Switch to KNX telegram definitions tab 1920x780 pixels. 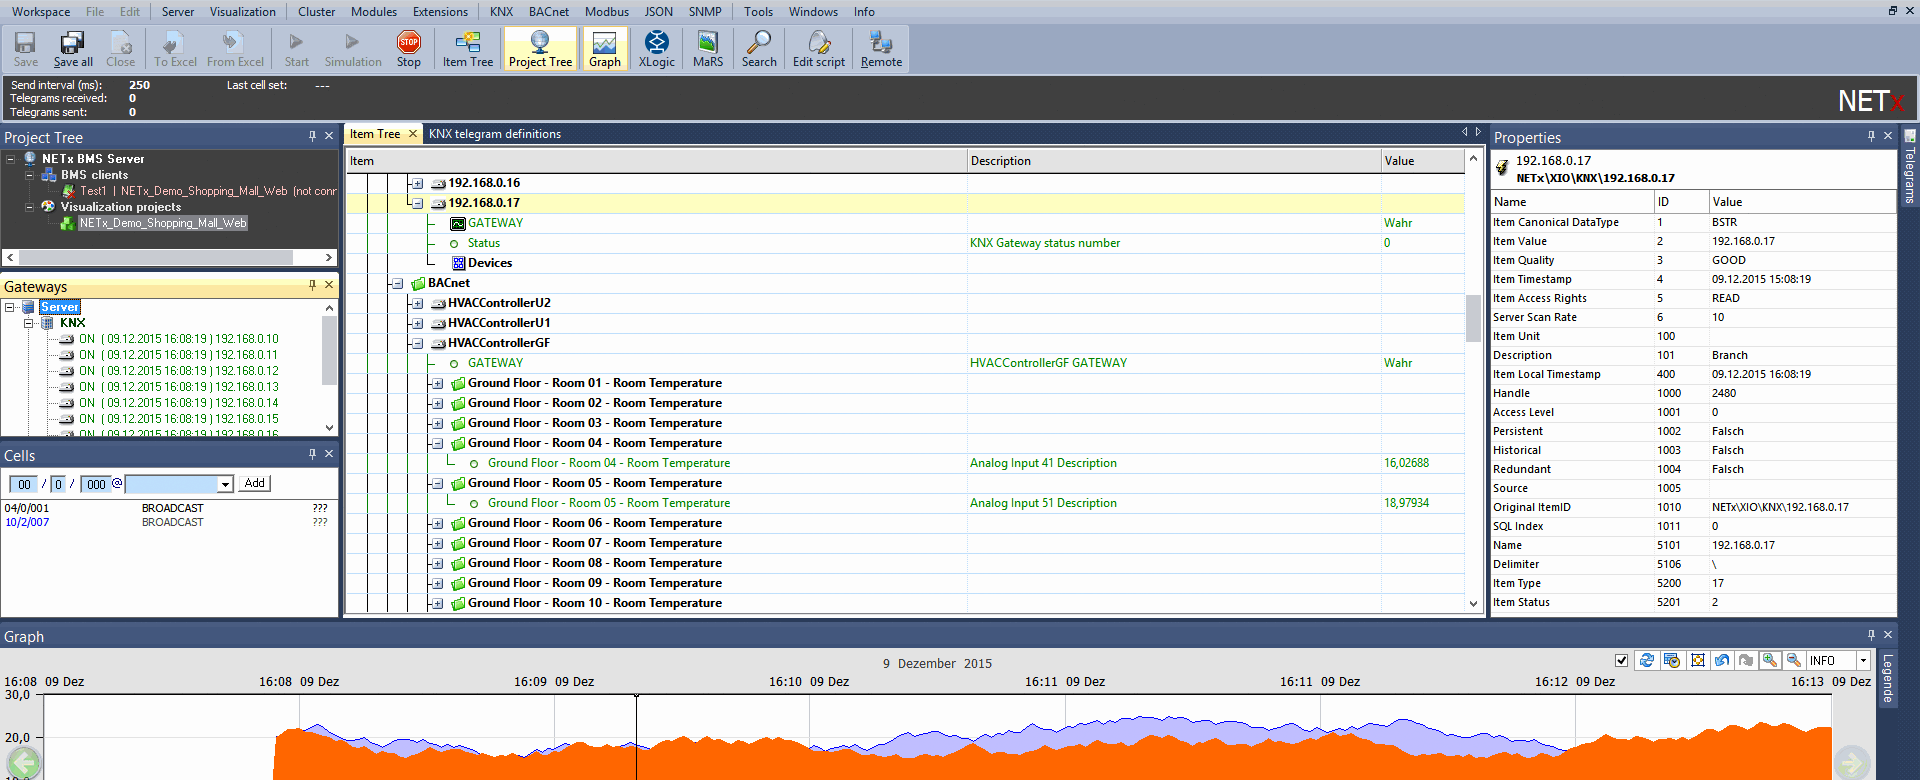click(x=495, y=134)
